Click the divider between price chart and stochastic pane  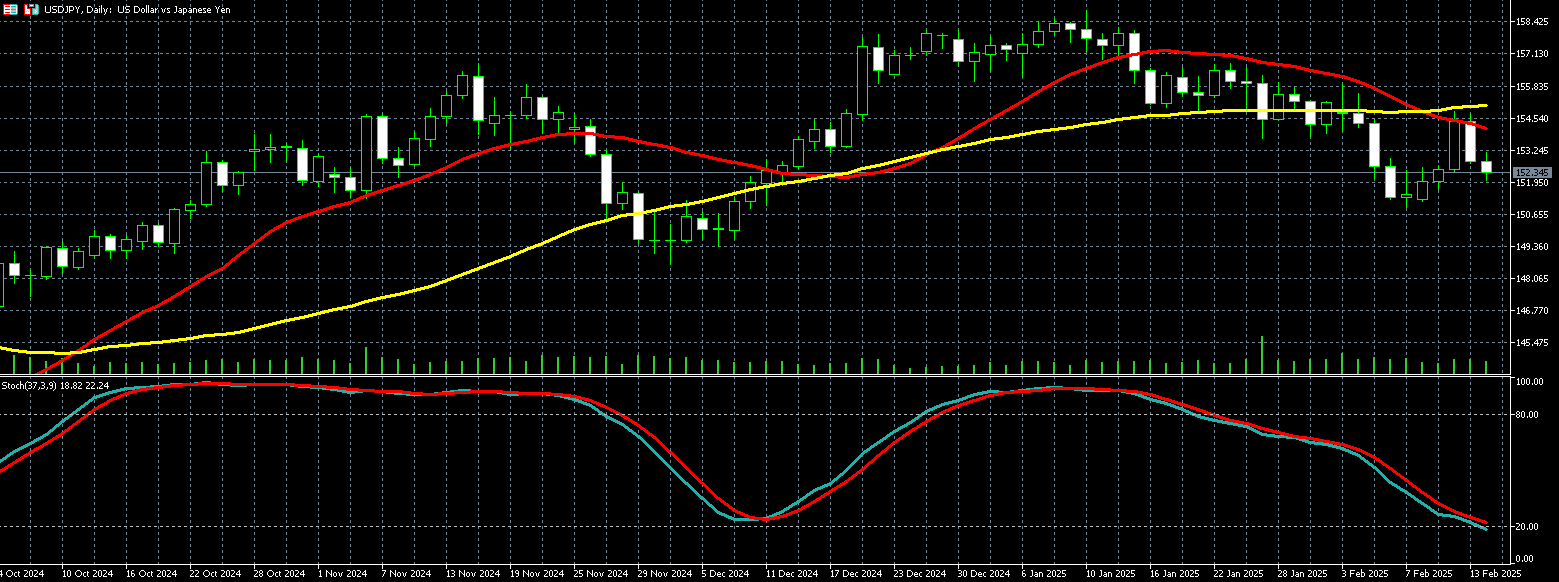[x=750, y=377]
